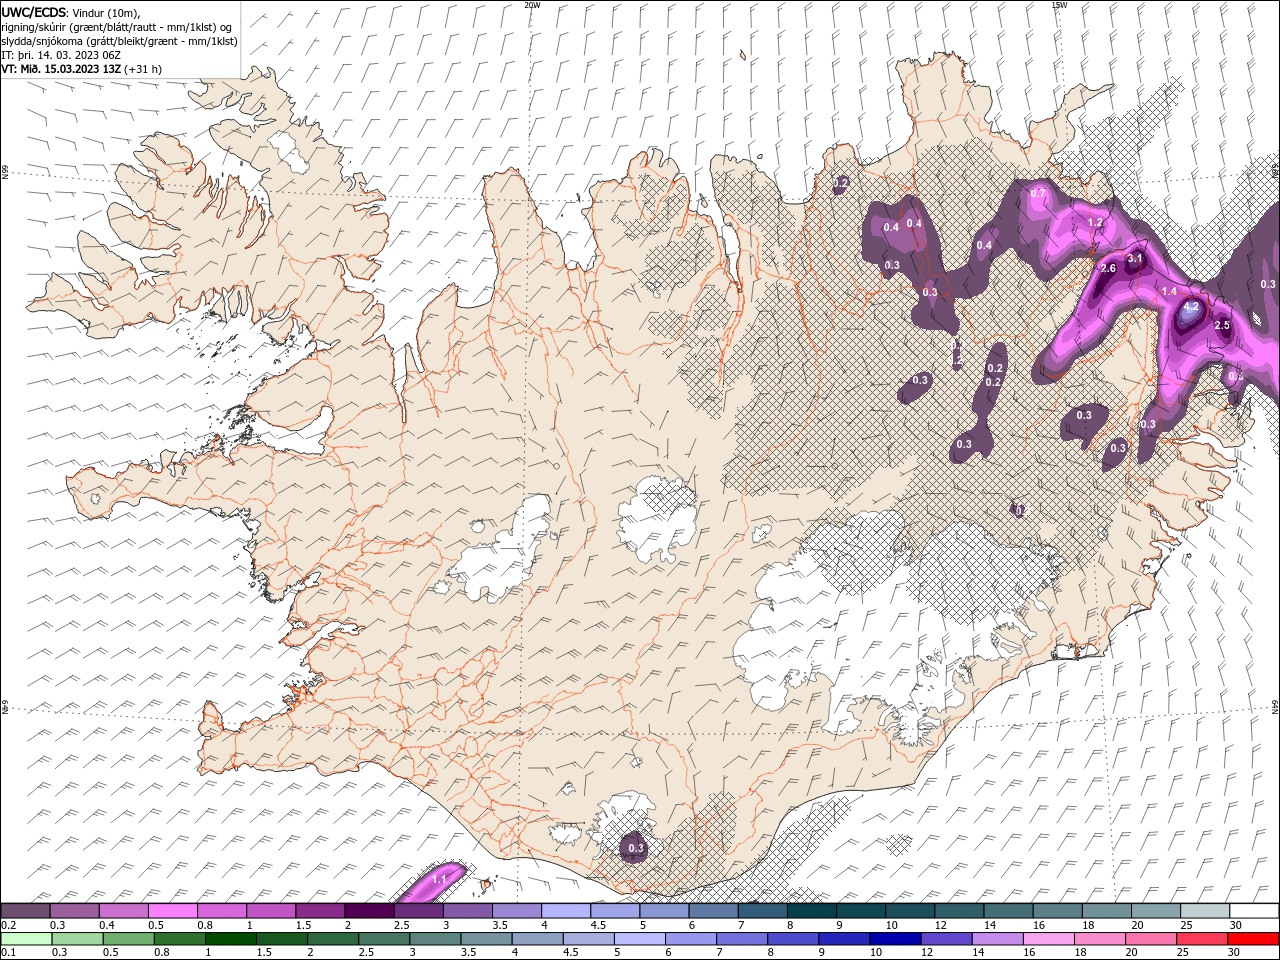This screenshot has height=960, width=1280.
Task: Click the 2.5 value label on map
Action: point(1221,326)
